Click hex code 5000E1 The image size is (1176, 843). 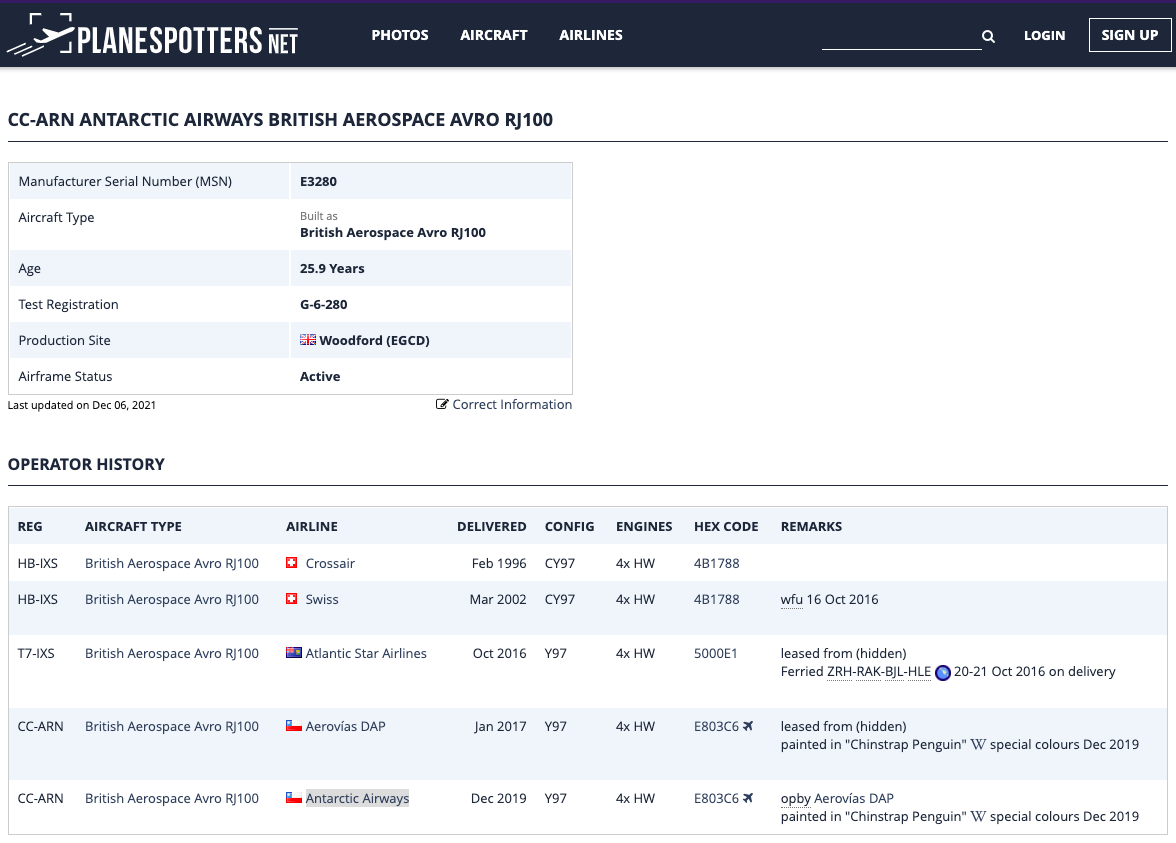[716, 653]
